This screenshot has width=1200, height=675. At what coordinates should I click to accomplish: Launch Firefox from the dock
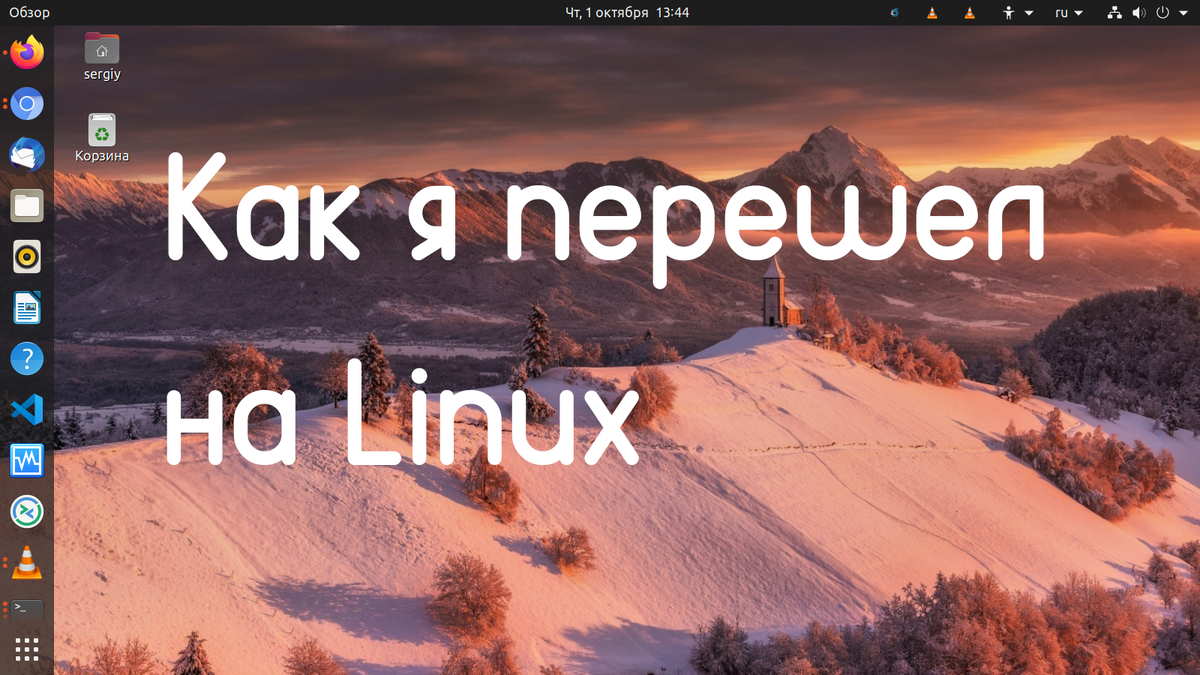pyautogui.click(x=26, y=53)
